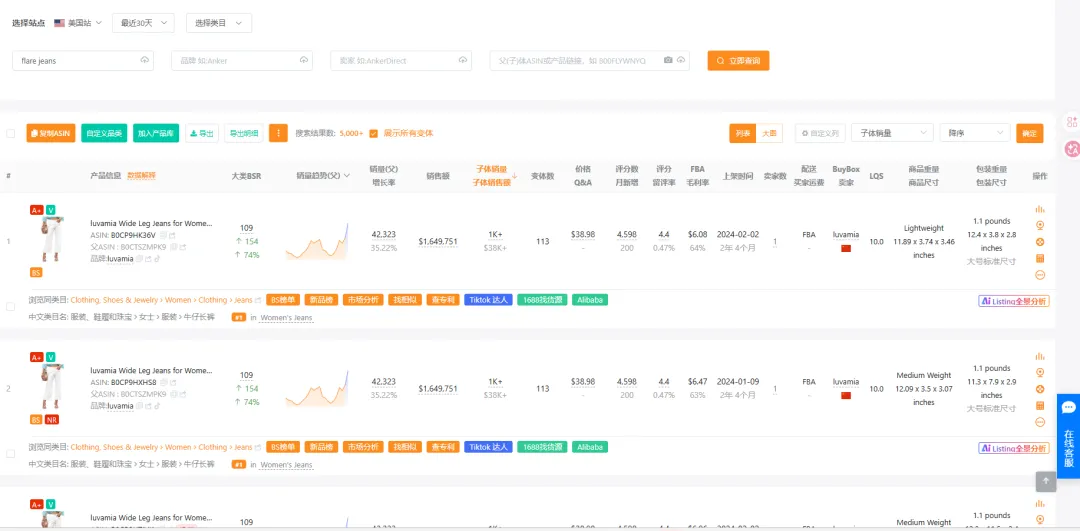Open the three-dot more options button

point(278,134)
